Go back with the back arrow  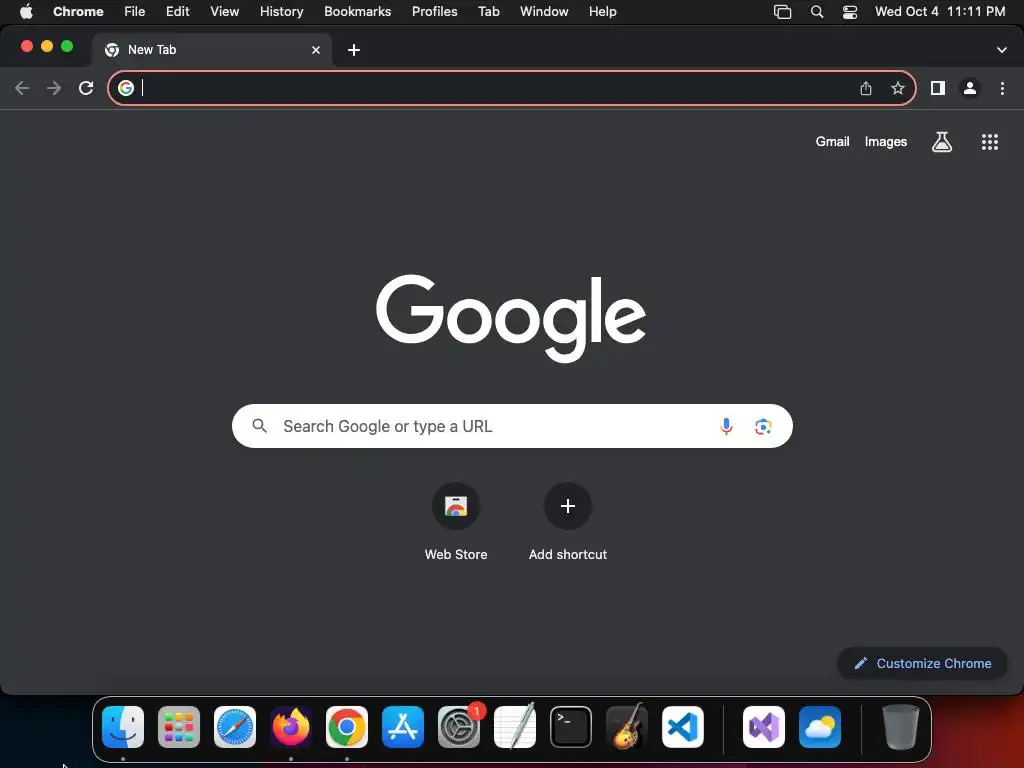[x=22, y=88]
